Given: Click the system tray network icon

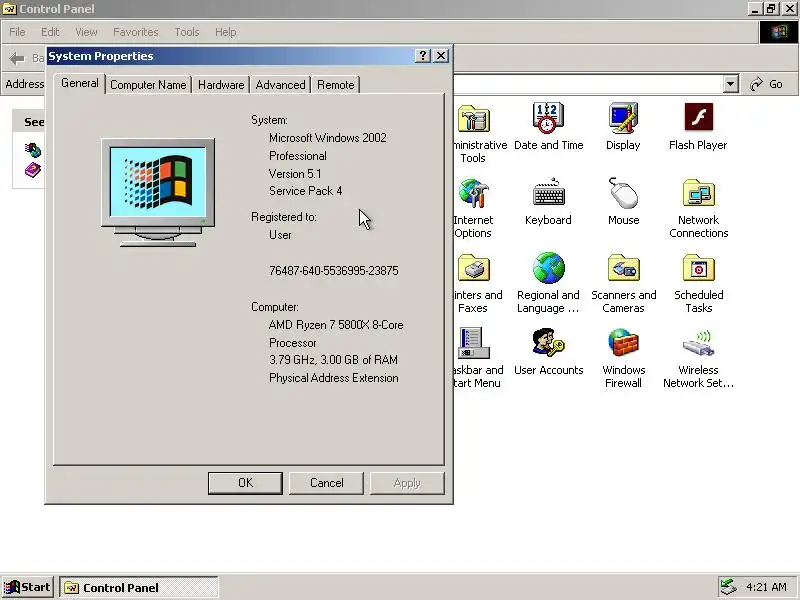Looking at the screenshot, I should pos(728,587).
